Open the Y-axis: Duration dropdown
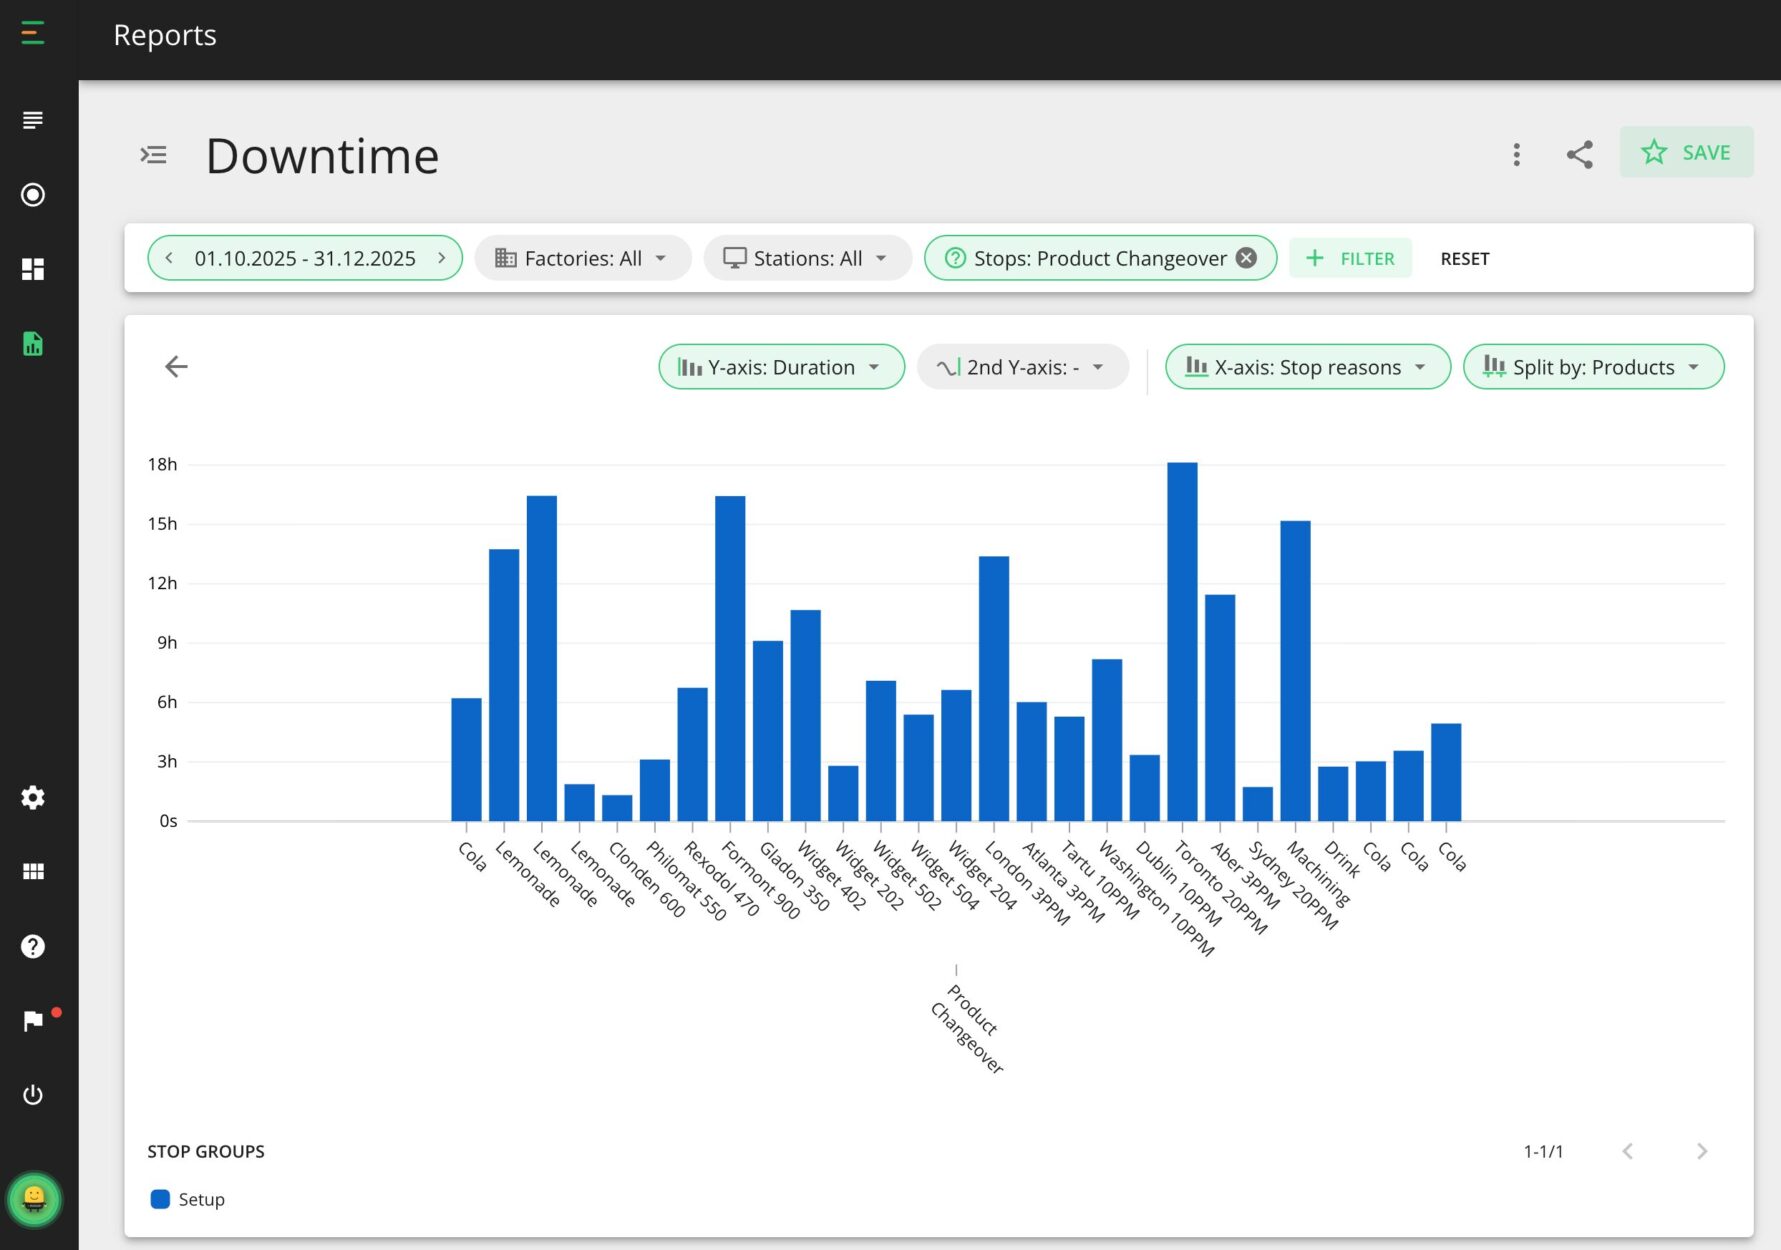The image size is (1781, 1250). 781,366
